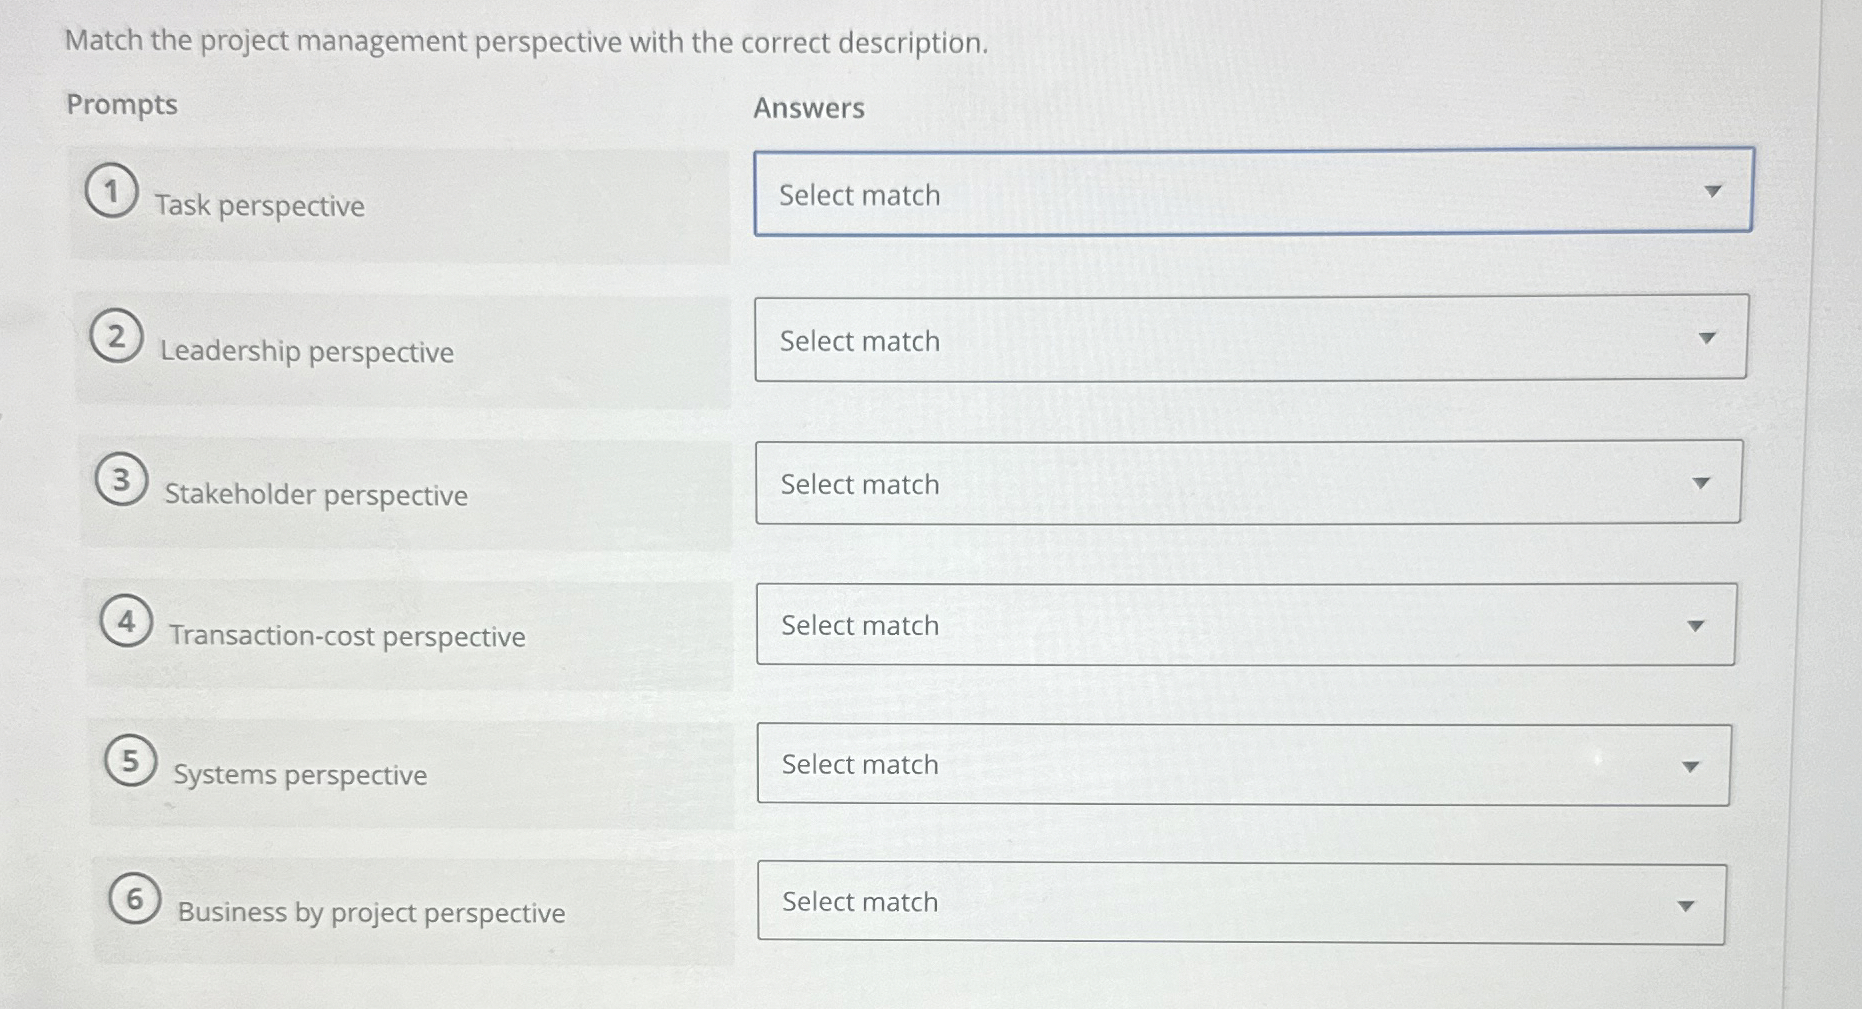This screenshot has height=1009, width=1862.
Task: Click the dropdown arrow in the Systems perspective answer
Action: [x=1691, y=765]
